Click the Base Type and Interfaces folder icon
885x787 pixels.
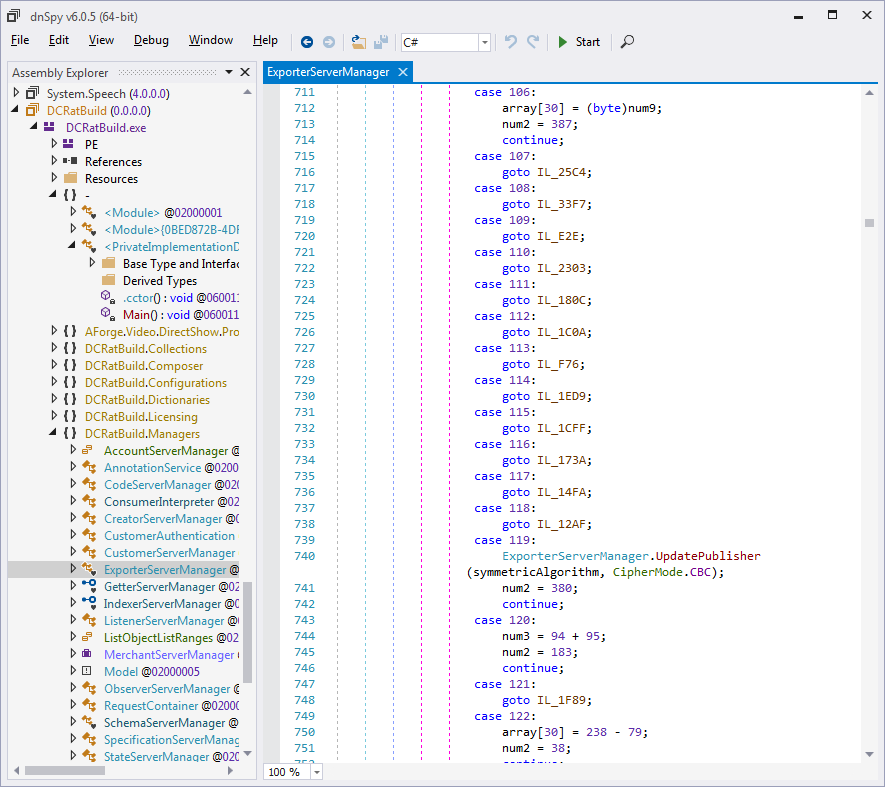[x=109, y=263]
